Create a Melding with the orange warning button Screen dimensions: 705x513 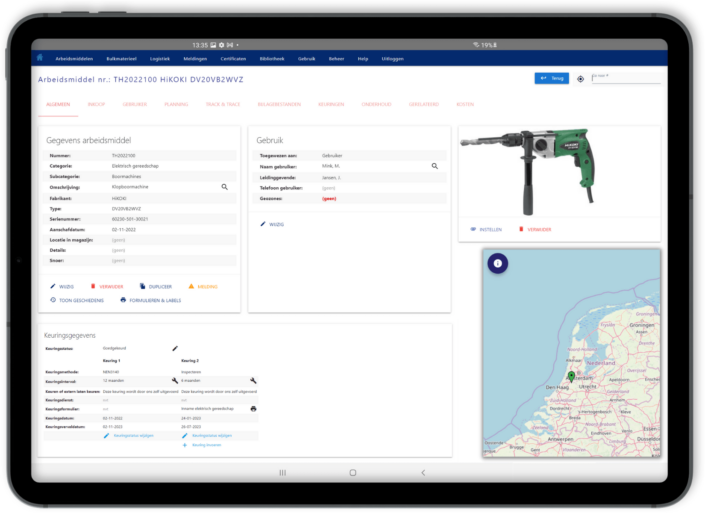[x=203, y=286]
